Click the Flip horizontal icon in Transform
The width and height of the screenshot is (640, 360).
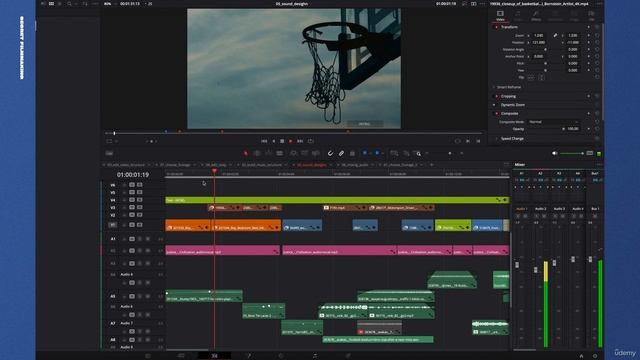pyautogui.click(x=531, y=78)
